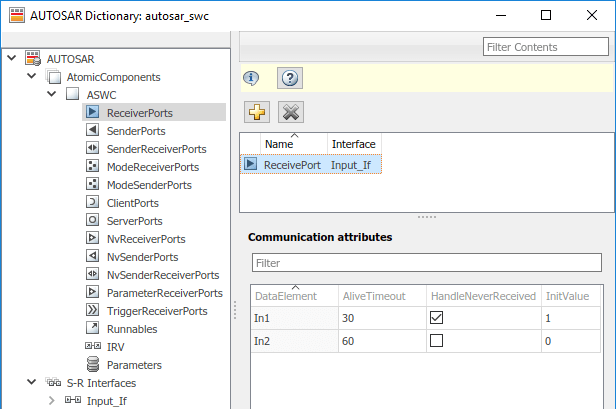Click the IRV icon in tree

(93, 347)
